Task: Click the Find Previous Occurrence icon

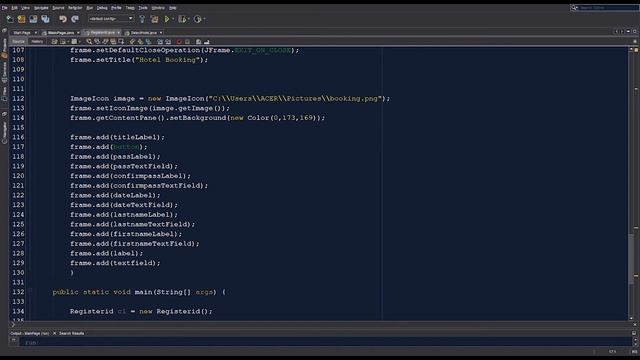Action: 97,41
